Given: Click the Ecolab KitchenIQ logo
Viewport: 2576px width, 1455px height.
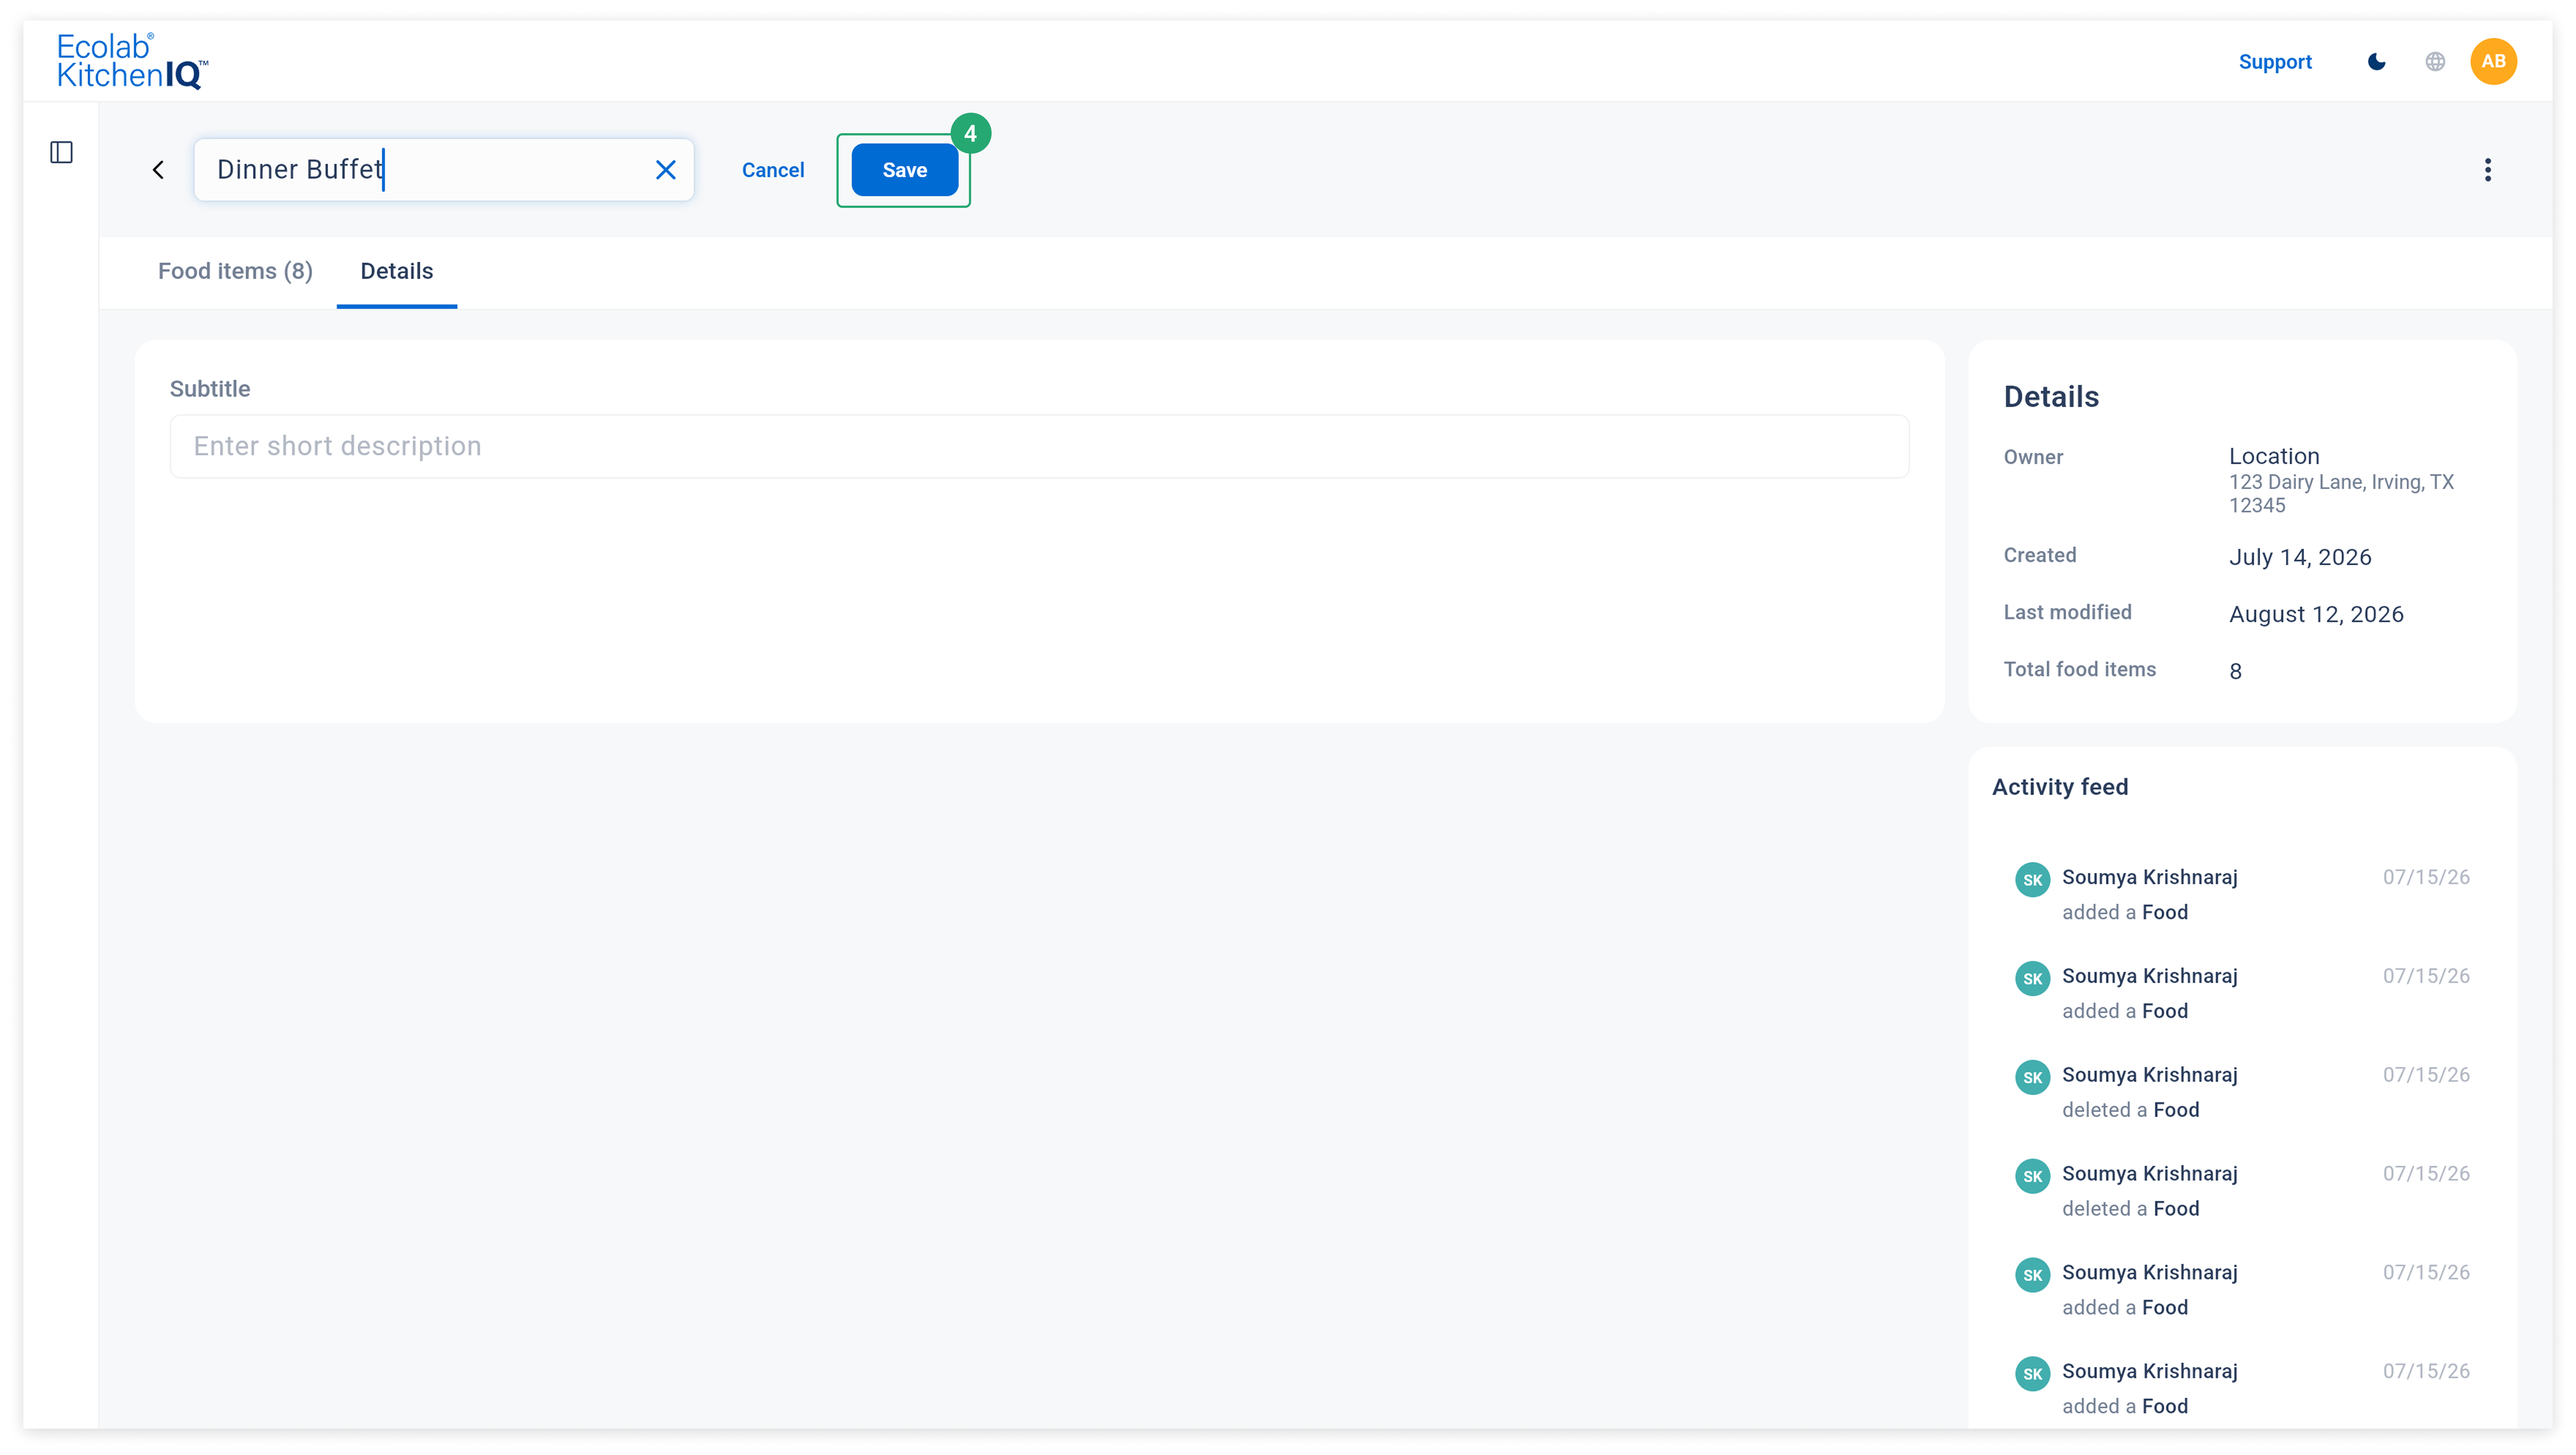Looking at the screenshot, I should coord(132,61).
